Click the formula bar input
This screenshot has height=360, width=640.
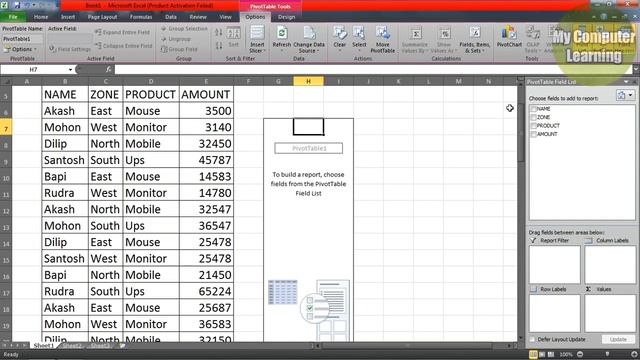tap(373, 69)
